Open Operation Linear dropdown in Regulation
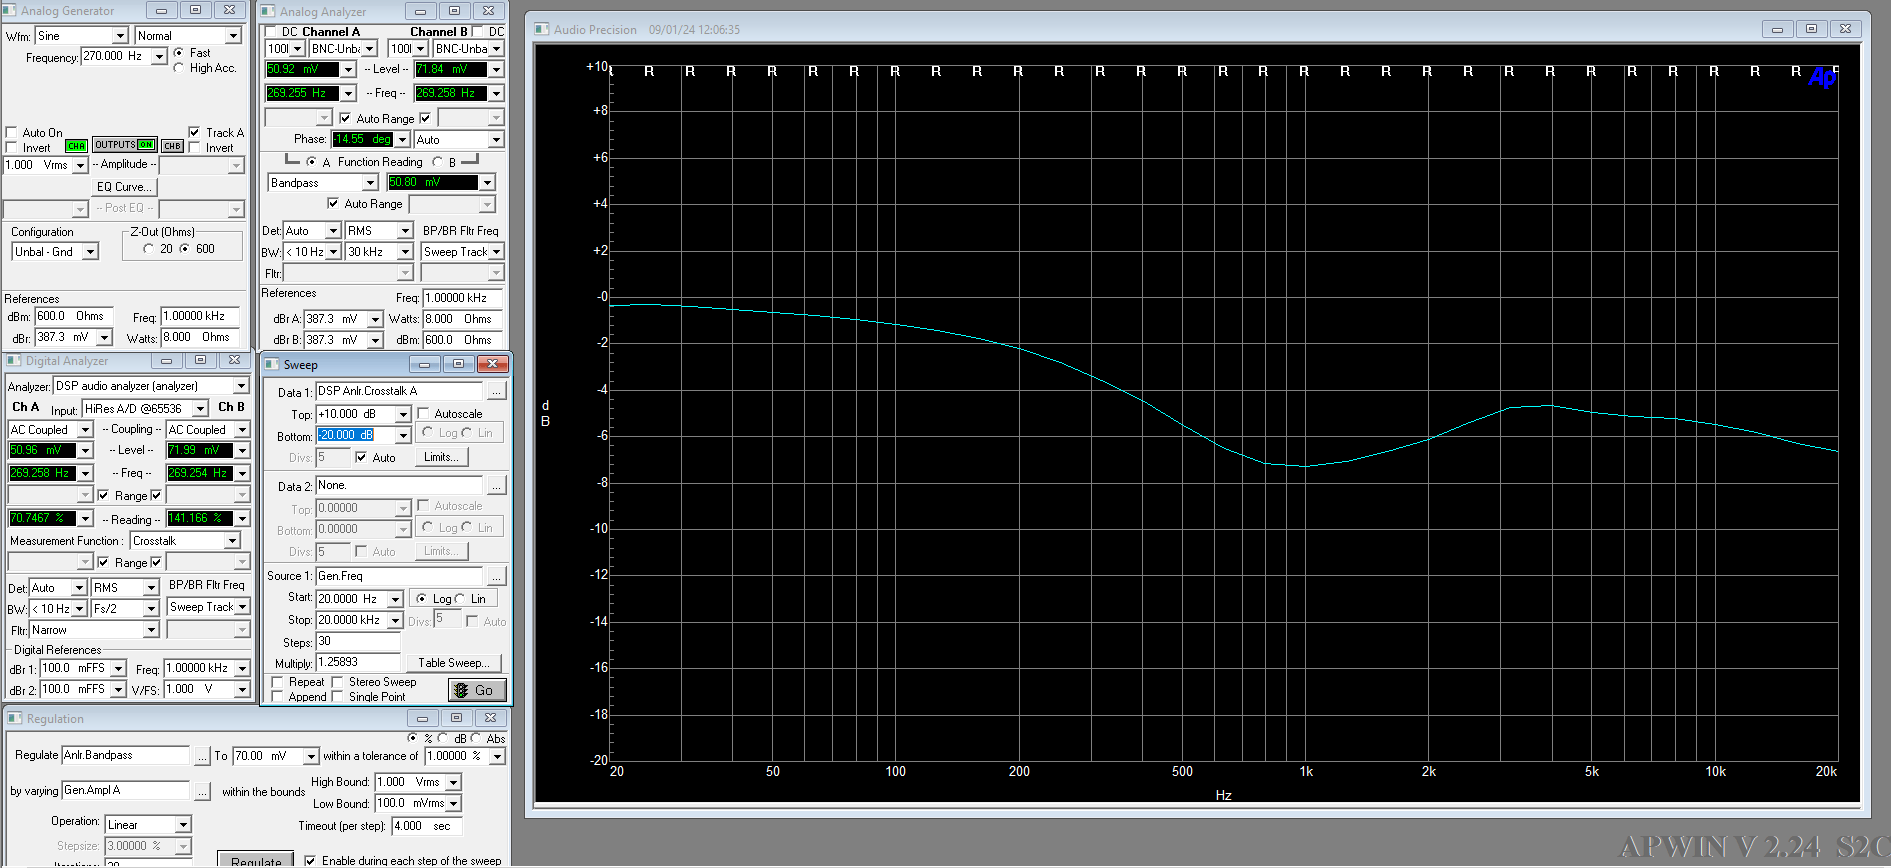 183,825
